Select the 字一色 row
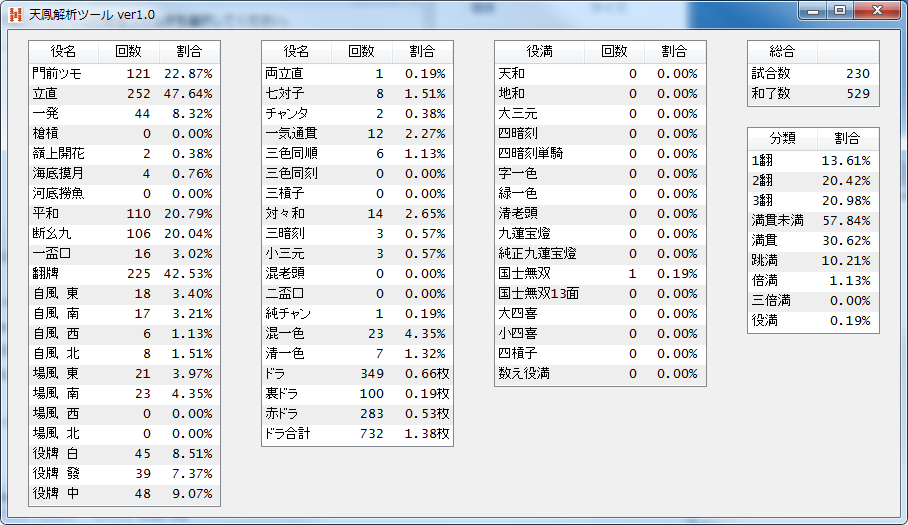This screenshot has height=525, width=908. click(x=601, y=174)
